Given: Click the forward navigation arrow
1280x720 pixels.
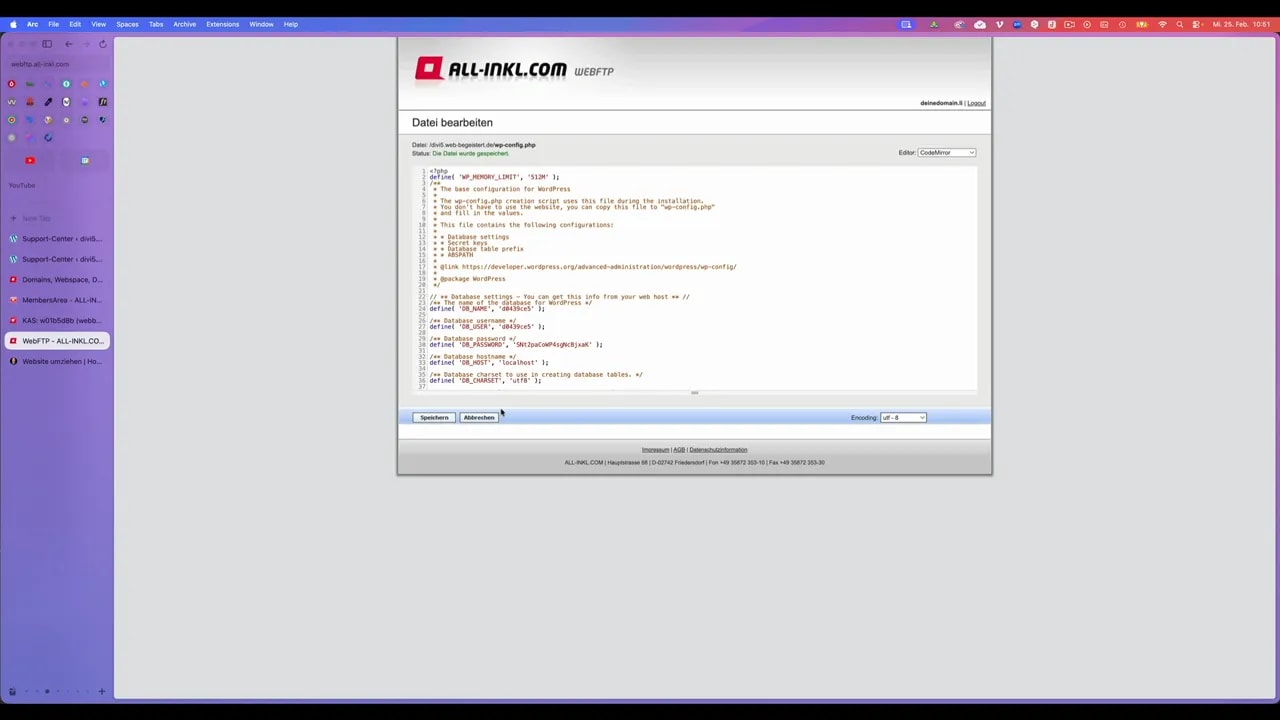Looking at the screenshot, I should click(x=87, y=44).
